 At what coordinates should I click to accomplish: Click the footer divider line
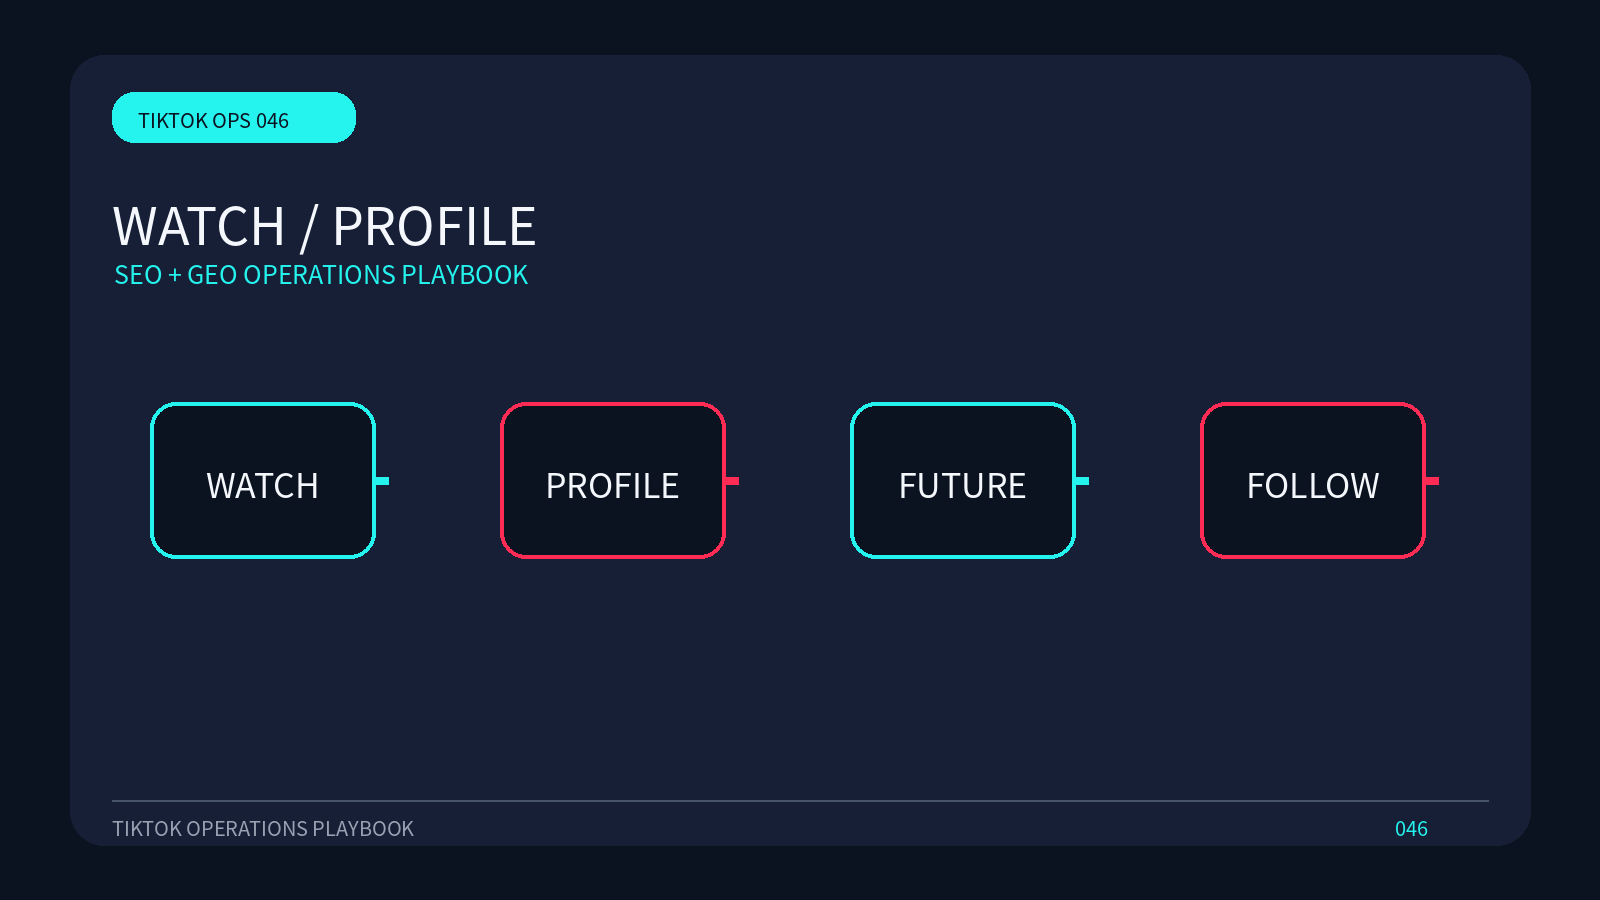(x=800, y=801)
